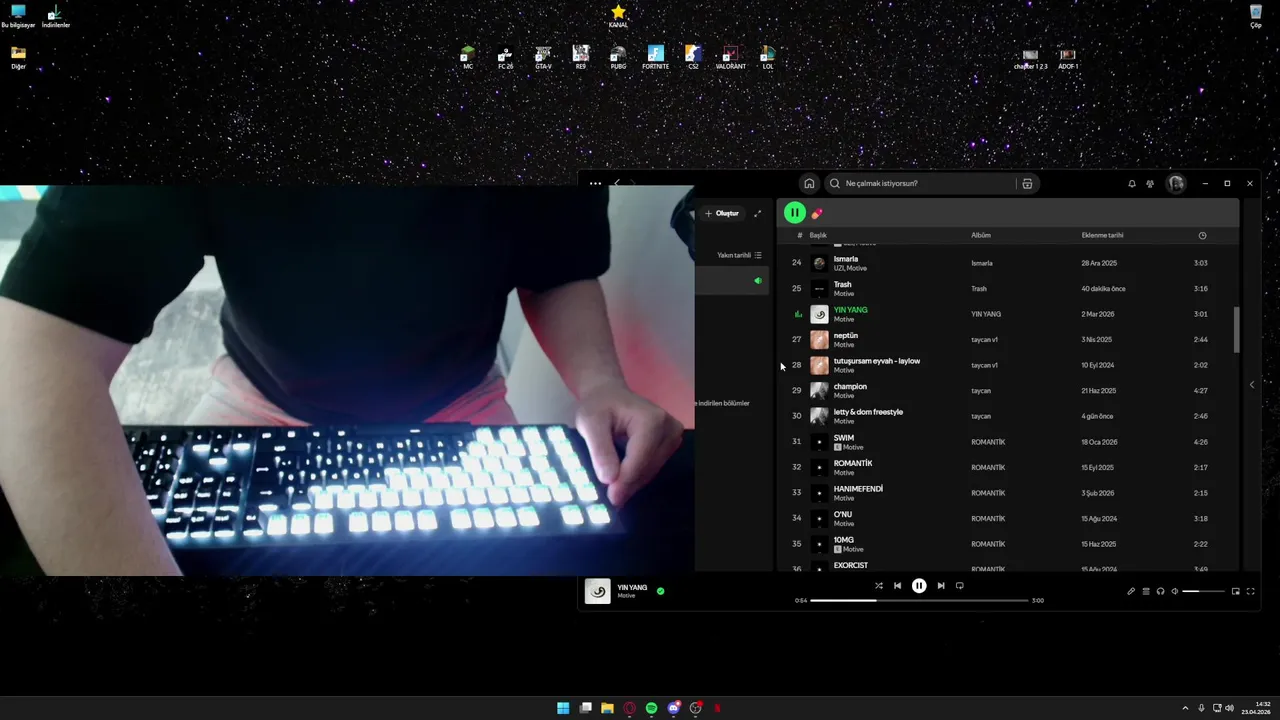1280x720 pixels.
Task: Expand Your Library with the arrows icon
Action: (x=757, y=213)
